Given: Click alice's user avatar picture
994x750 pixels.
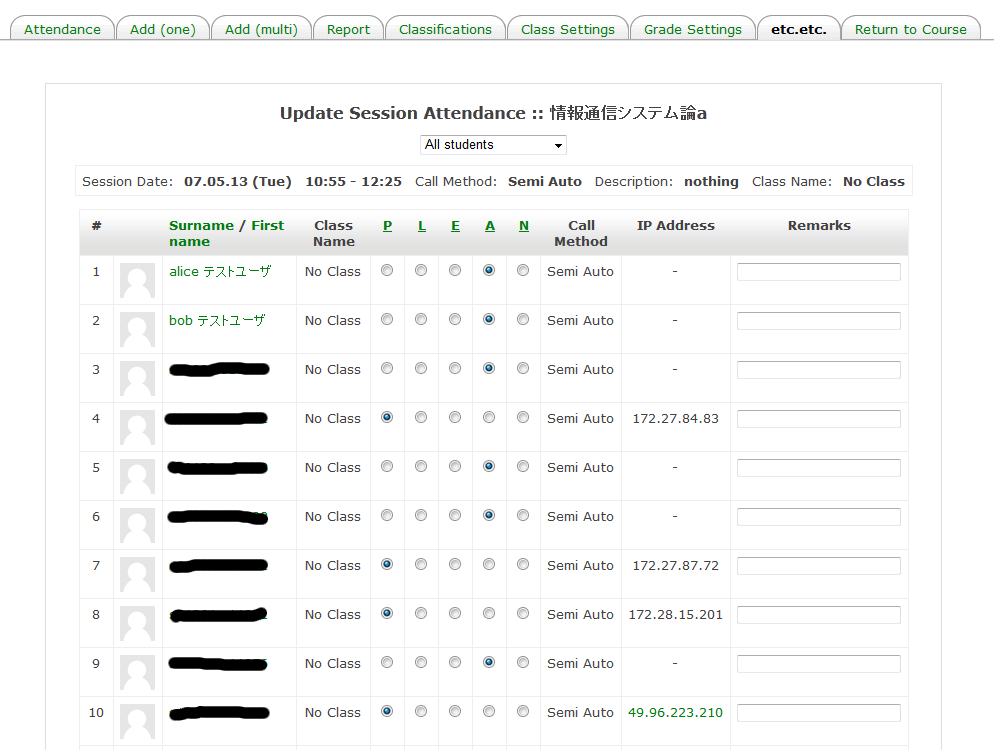Looking at the screenshot, I should (x=137, y=280).
